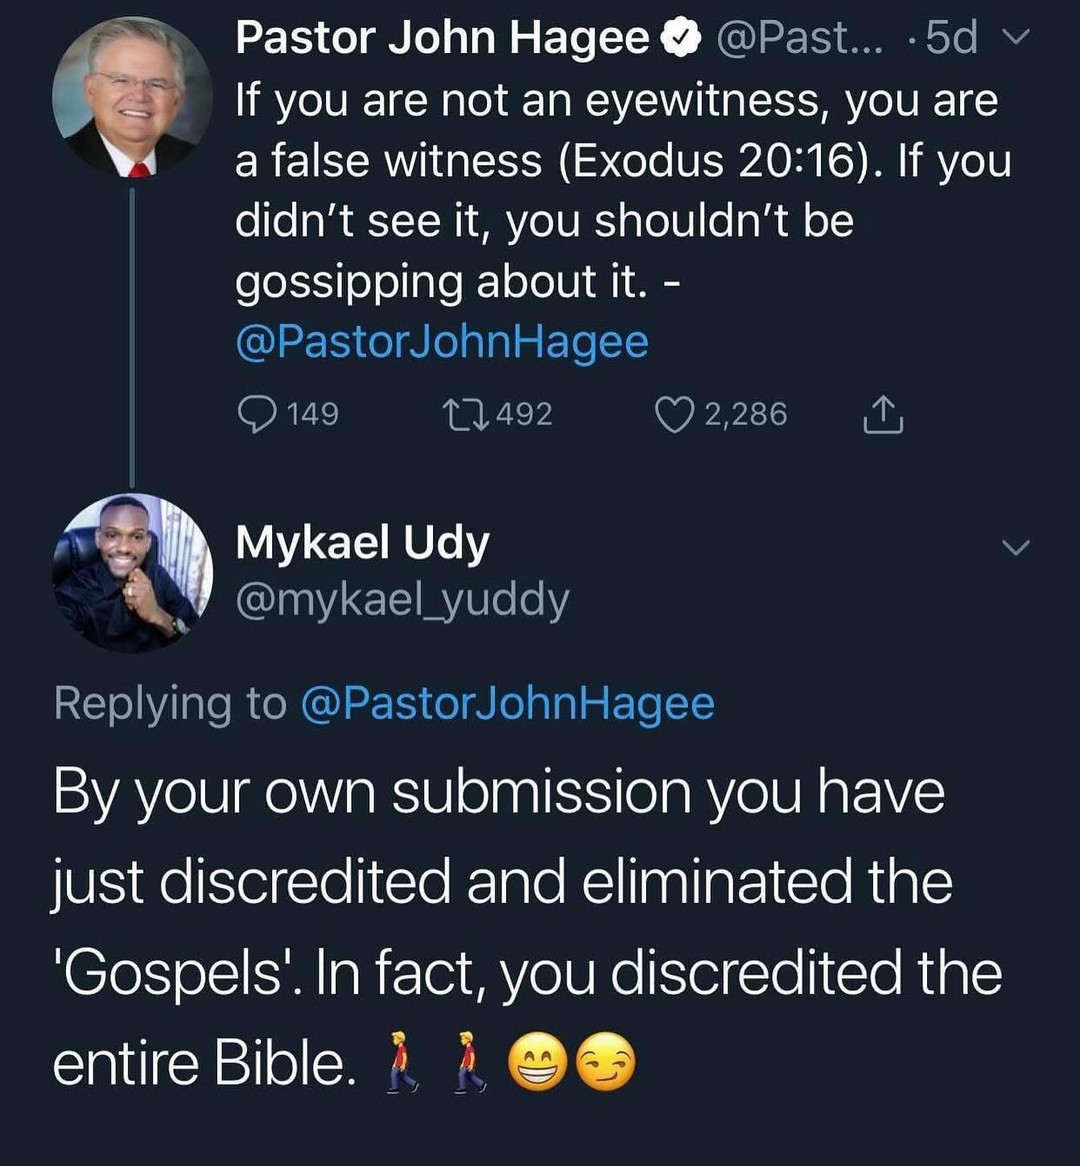Image resolution: width=1080 pixels, height=1166 pixels.
Task: Tap the share upload icon
Action: [x=882, y=414]
